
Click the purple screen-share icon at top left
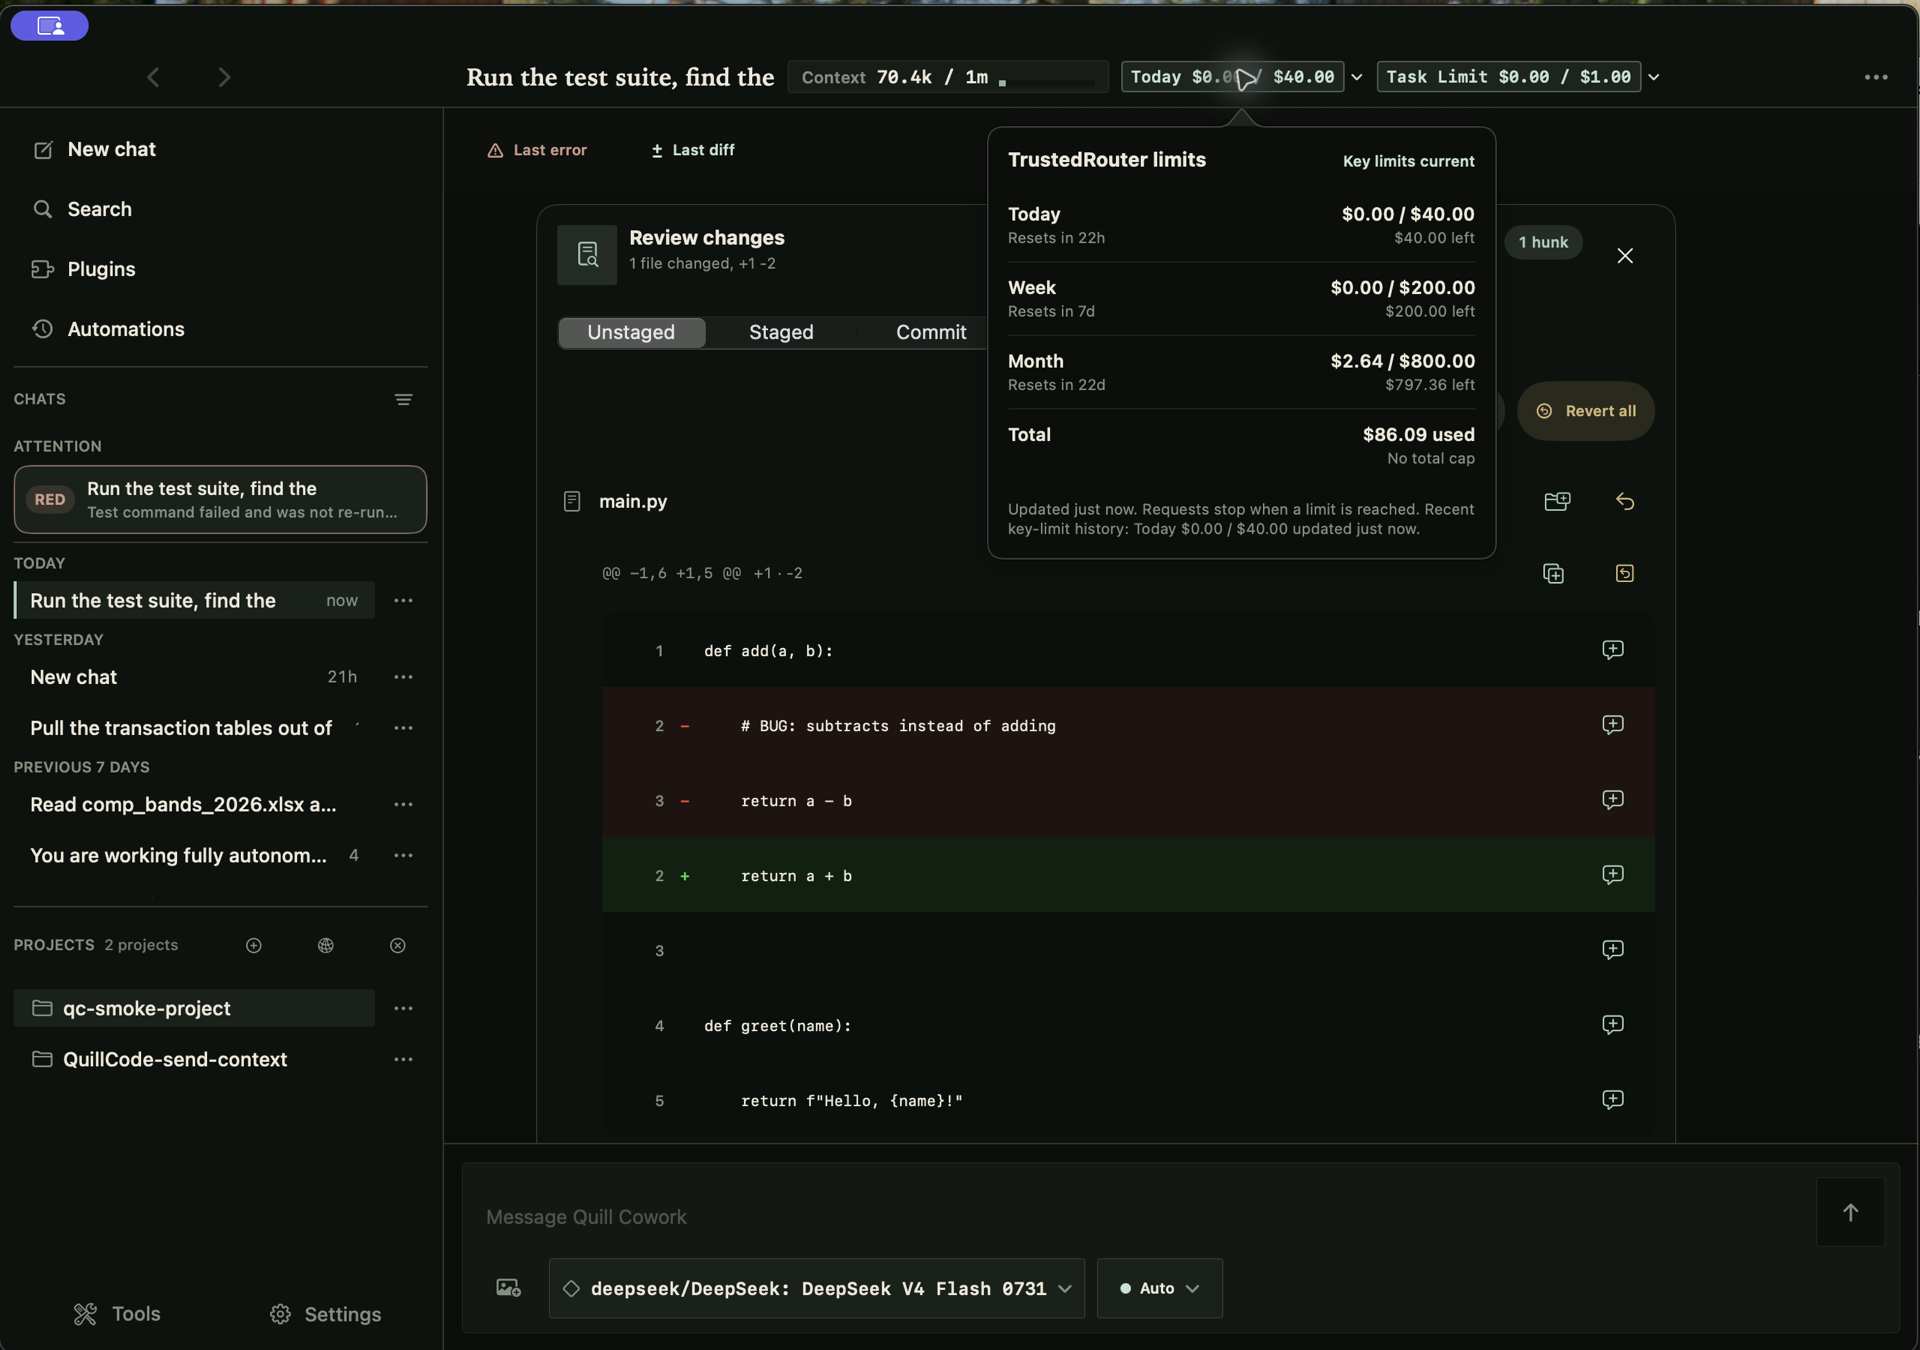pos(50,26)
